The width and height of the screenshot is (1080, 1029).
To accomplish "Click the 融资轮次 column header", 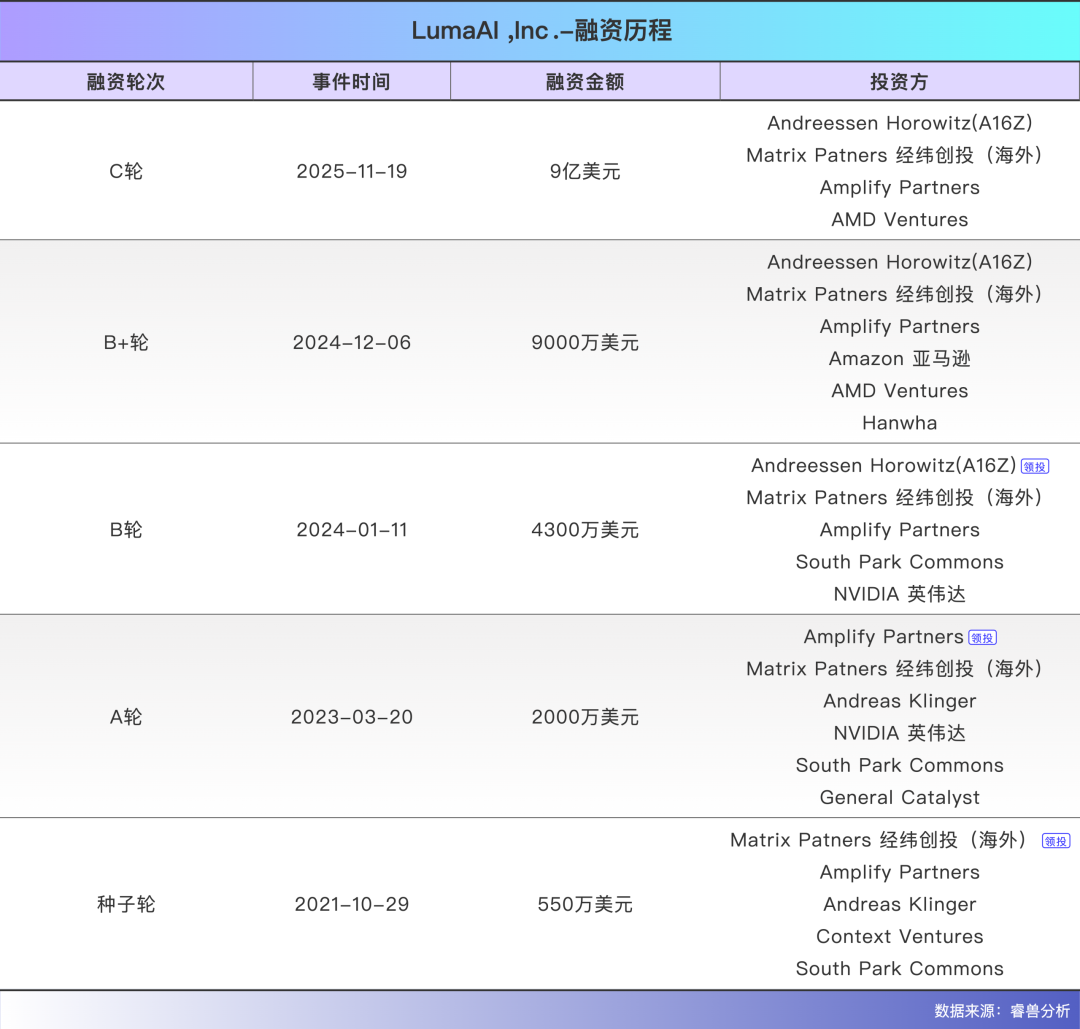I will tap(126, 81).
